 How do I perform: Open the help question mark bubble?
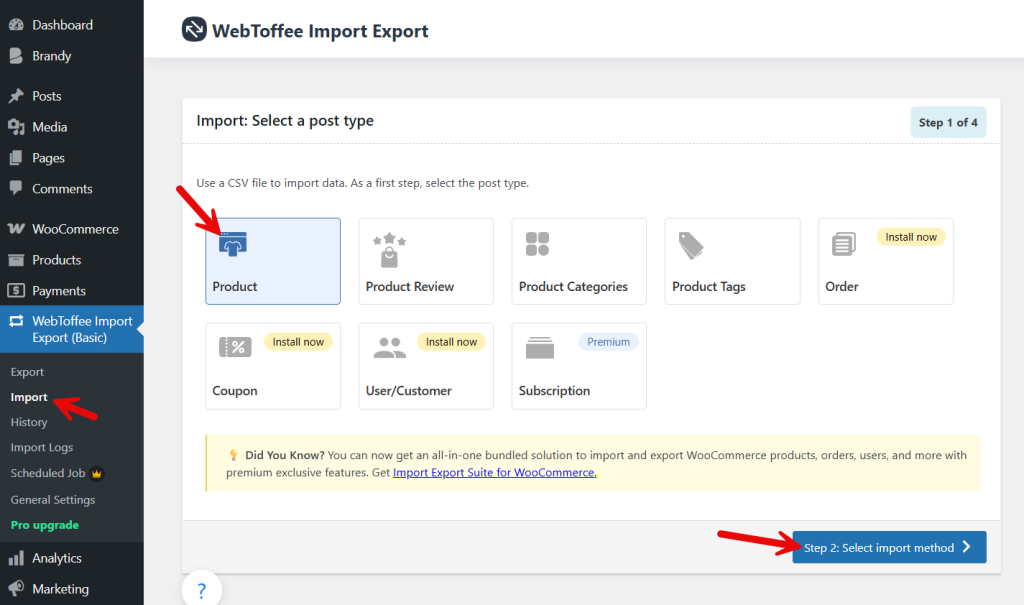[201, 588]
